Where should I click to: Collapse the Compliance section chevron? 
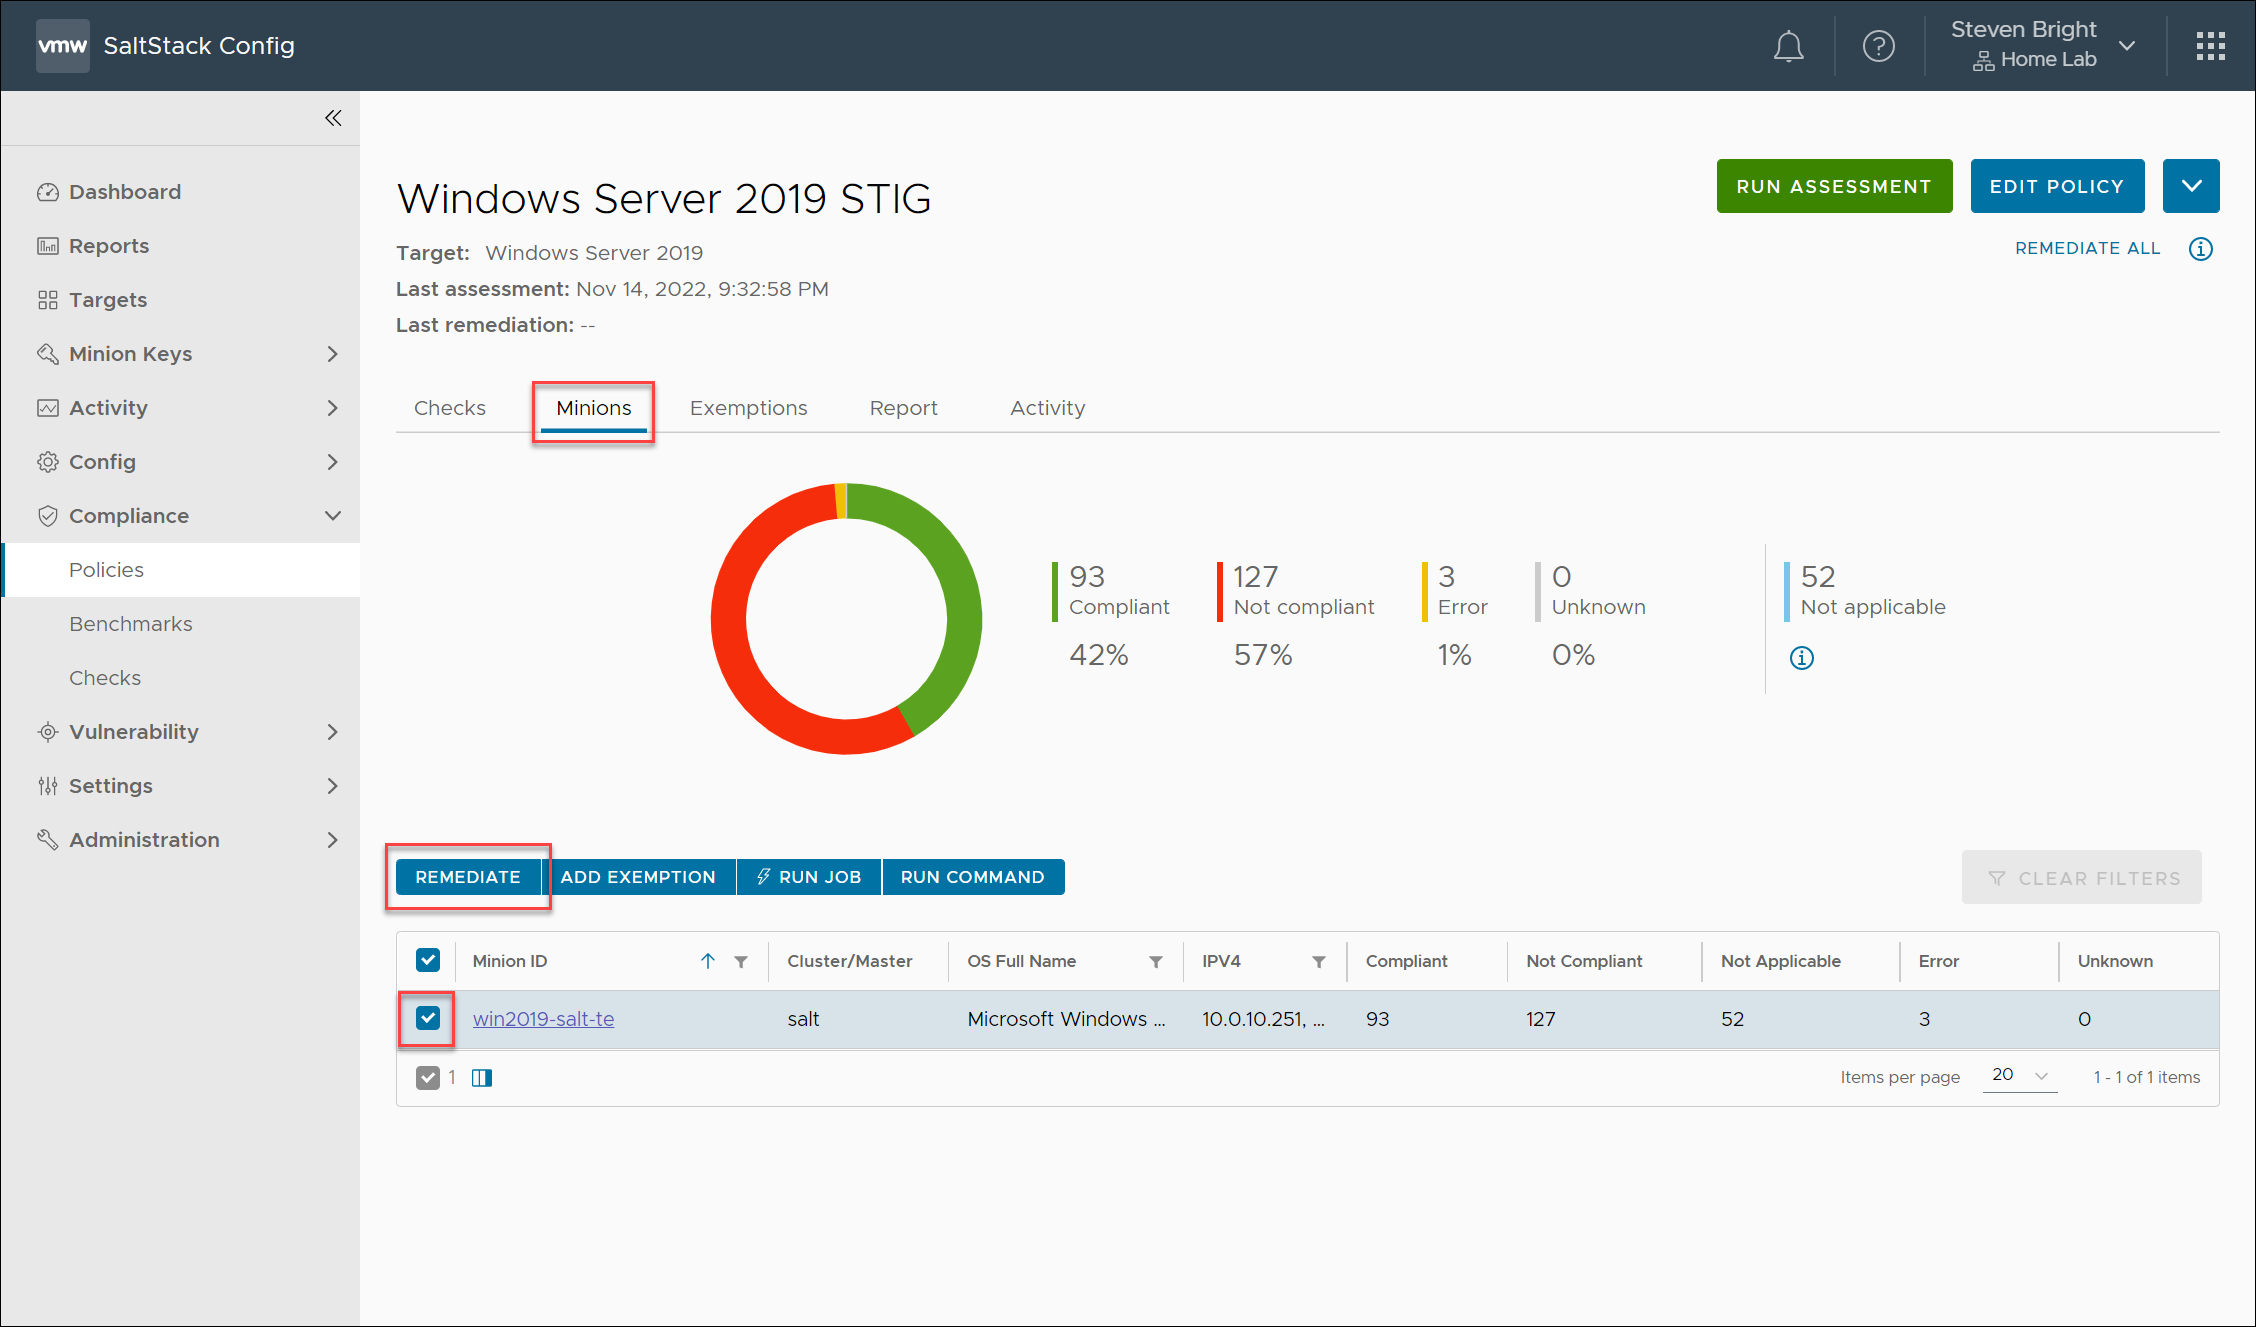tap(333, 515)
